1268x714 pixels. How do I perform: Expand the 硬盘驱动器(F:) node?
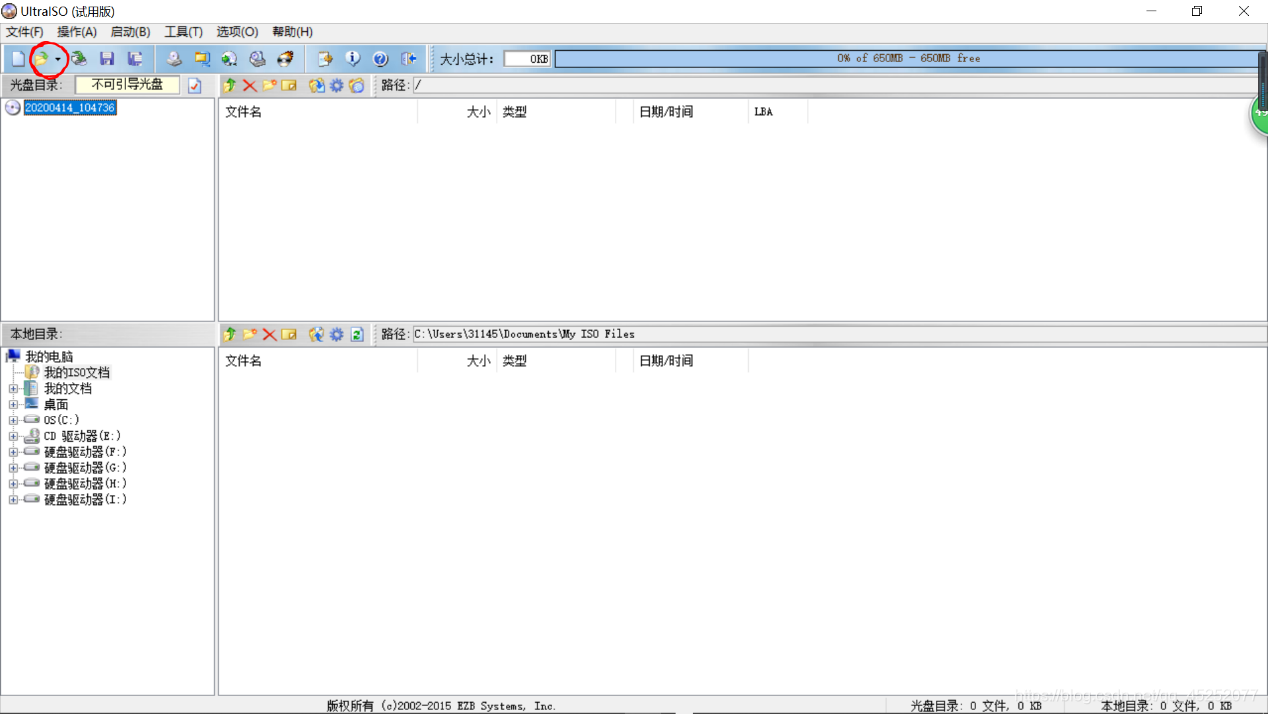pyautogui.click(x=13, y=452)
